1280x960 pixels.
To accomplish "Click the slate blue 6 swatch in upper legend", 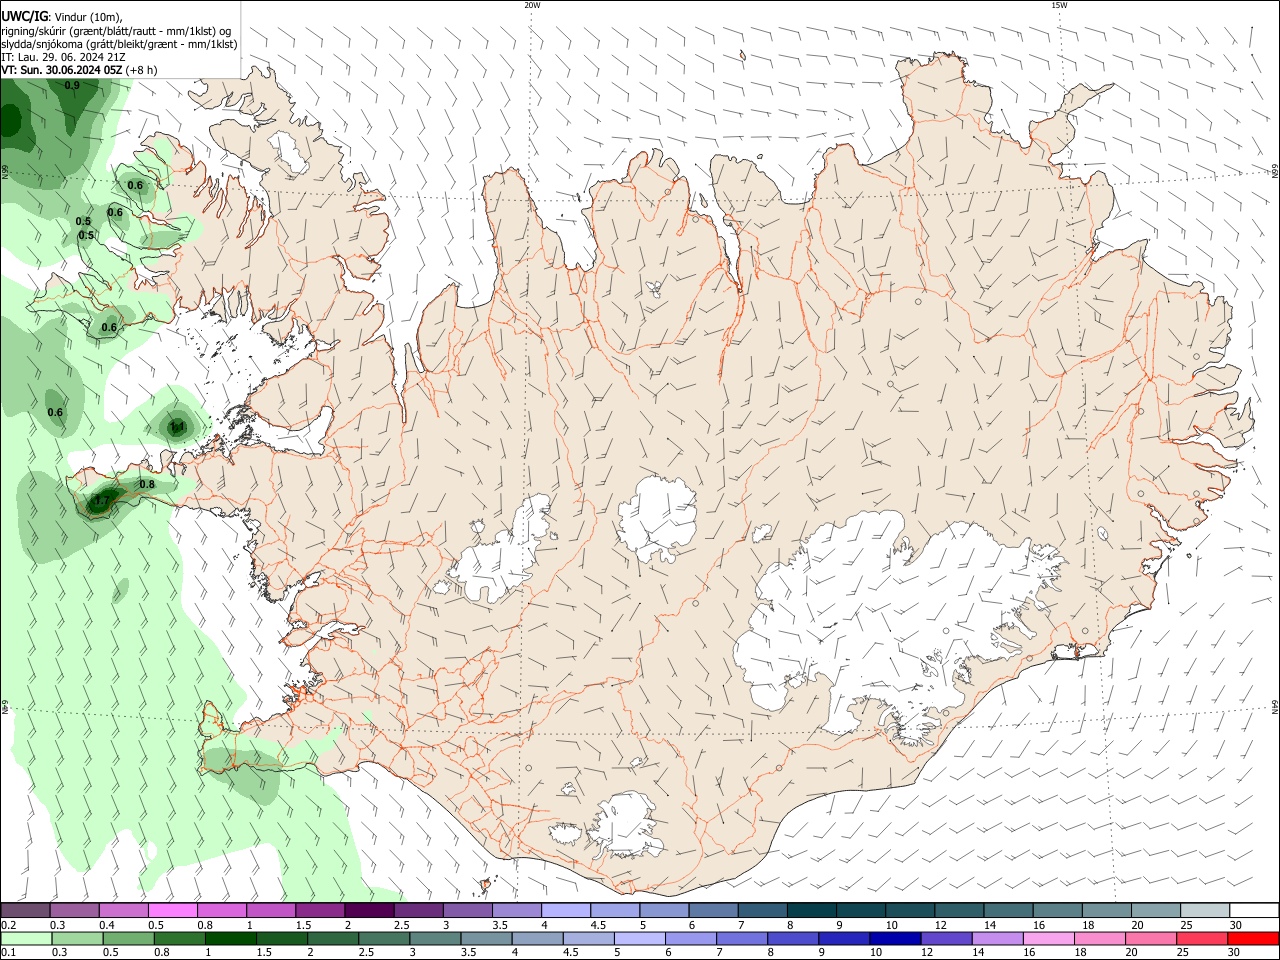I will pyautogui.click(x=714, y=911).
